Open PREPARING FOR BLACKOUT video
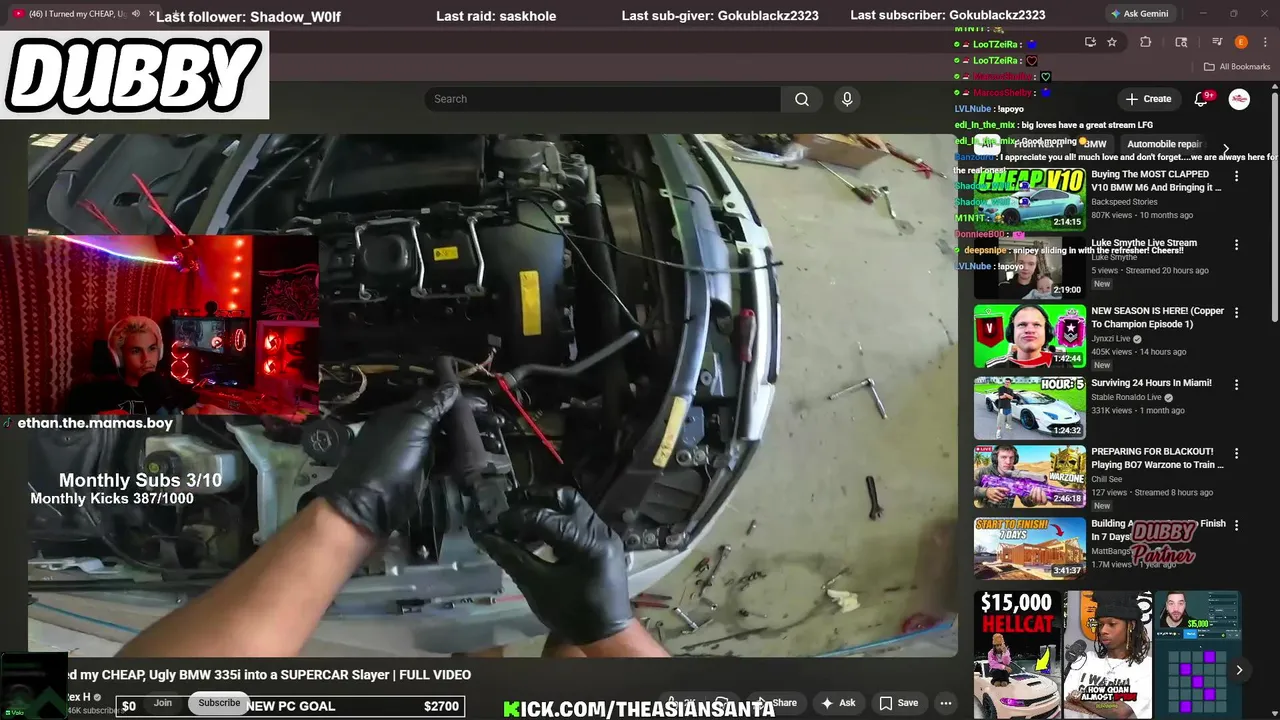 tap(1157, 458)
